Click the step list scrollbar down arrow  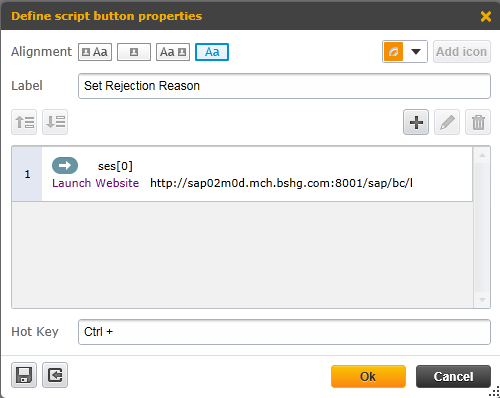[x=482, y=300]
